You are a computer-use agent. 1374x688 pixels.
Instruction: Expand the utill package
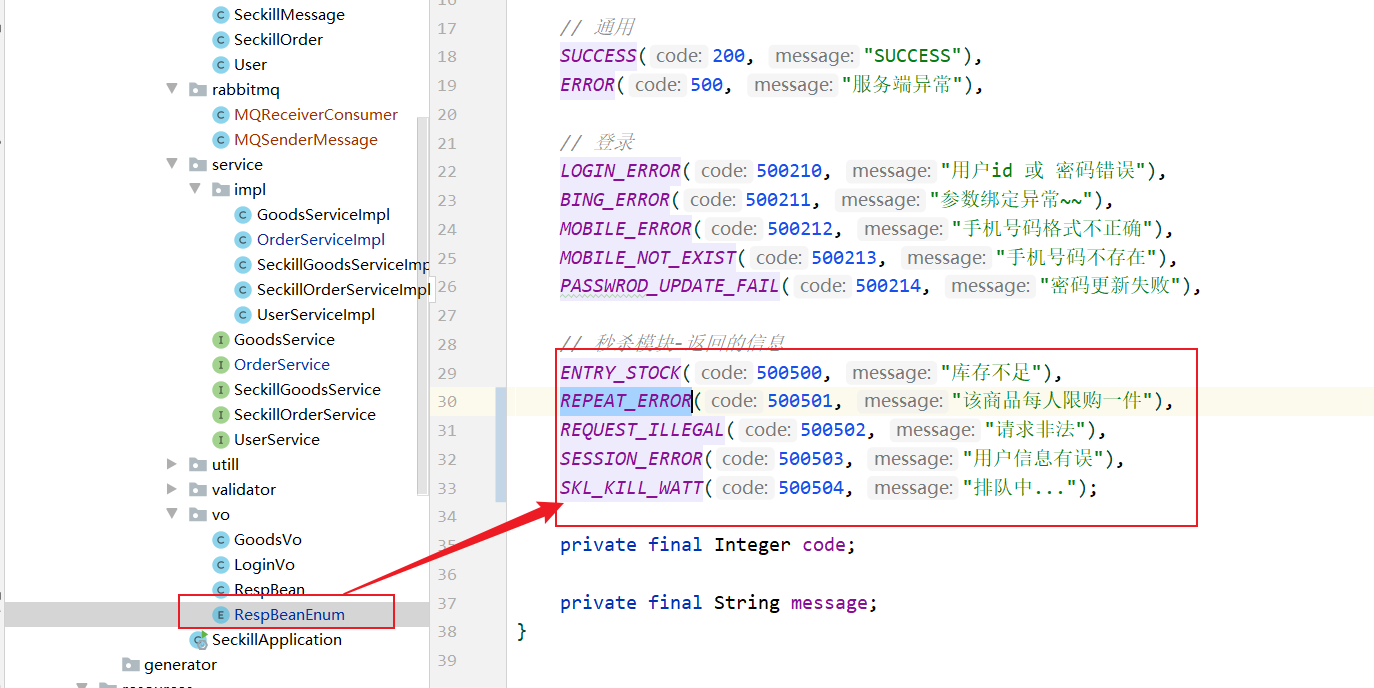[173, 464]
